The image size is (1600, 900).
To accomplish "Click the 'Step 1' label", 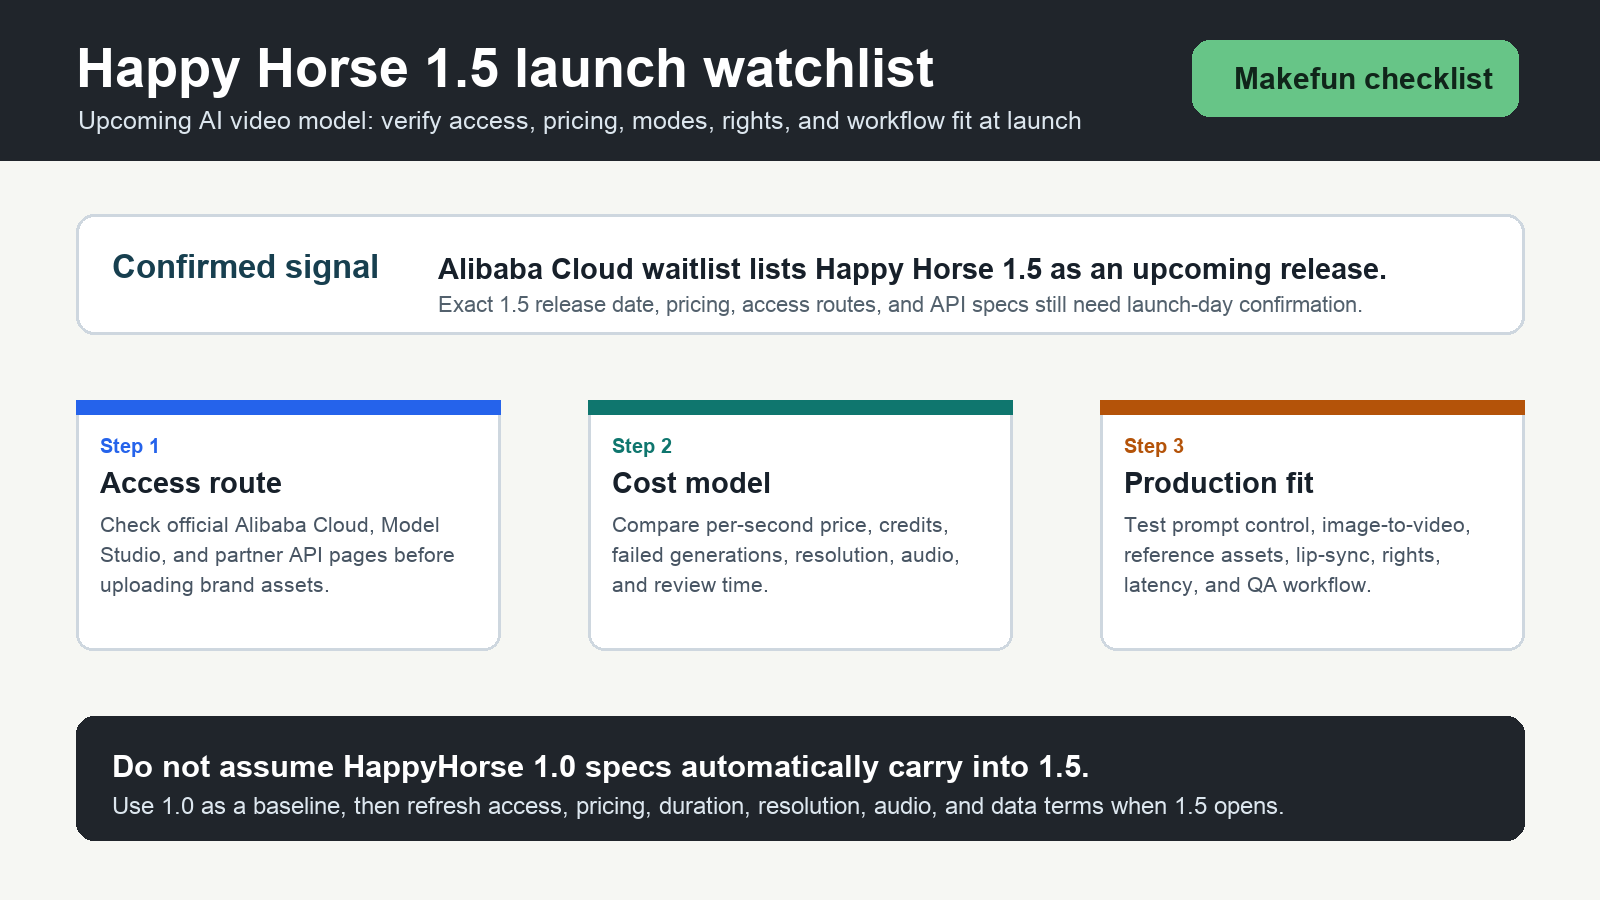I will (129, 446).
